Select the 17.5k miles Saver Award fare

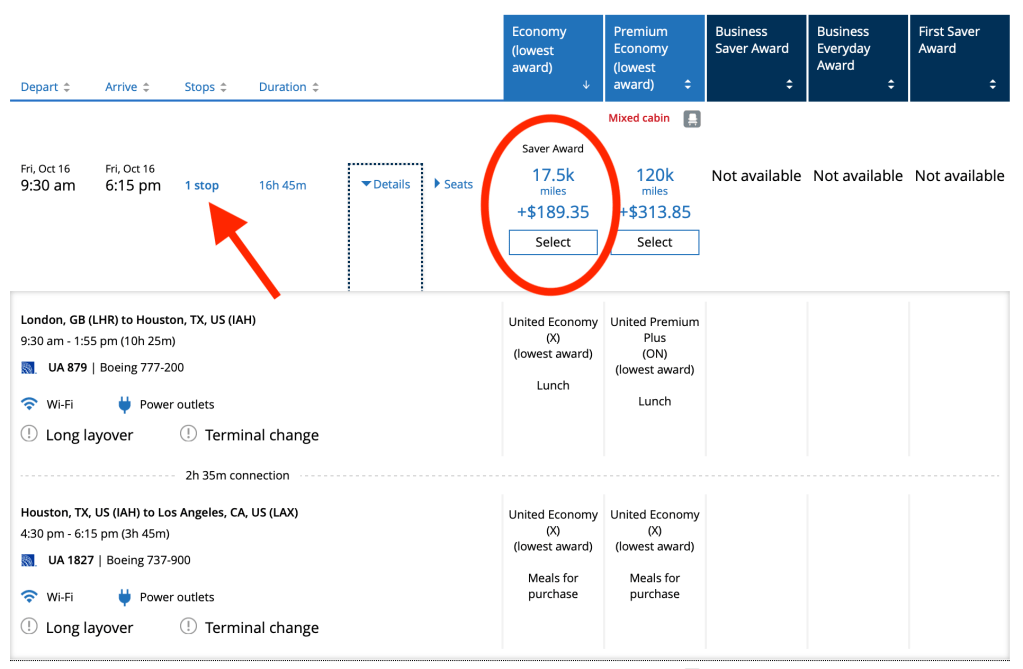(x=553, y=242)
